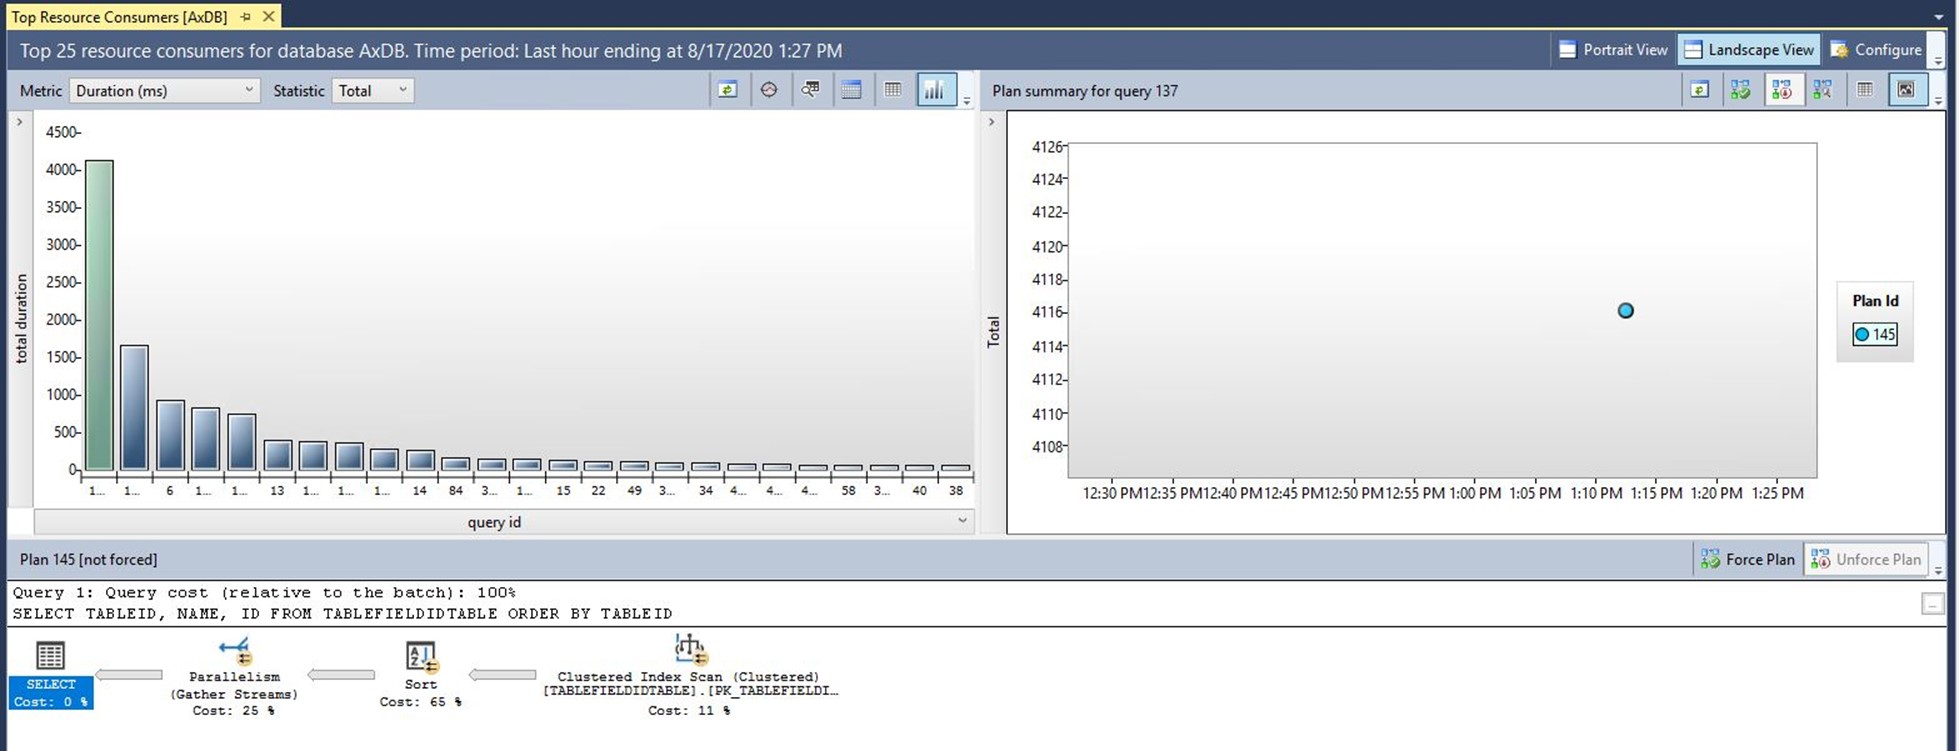Viewport: 1959px width, 751px height.
Task: Click the view query text magnifier icon
Action: (x=810, y=90)
